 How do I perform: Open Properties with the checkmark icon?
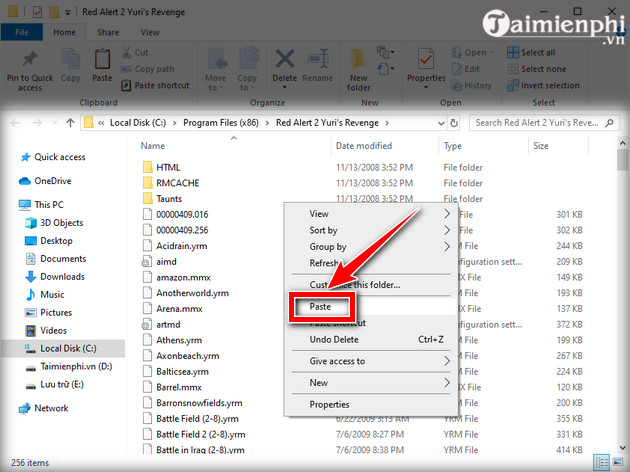click(x=426, y=59)
